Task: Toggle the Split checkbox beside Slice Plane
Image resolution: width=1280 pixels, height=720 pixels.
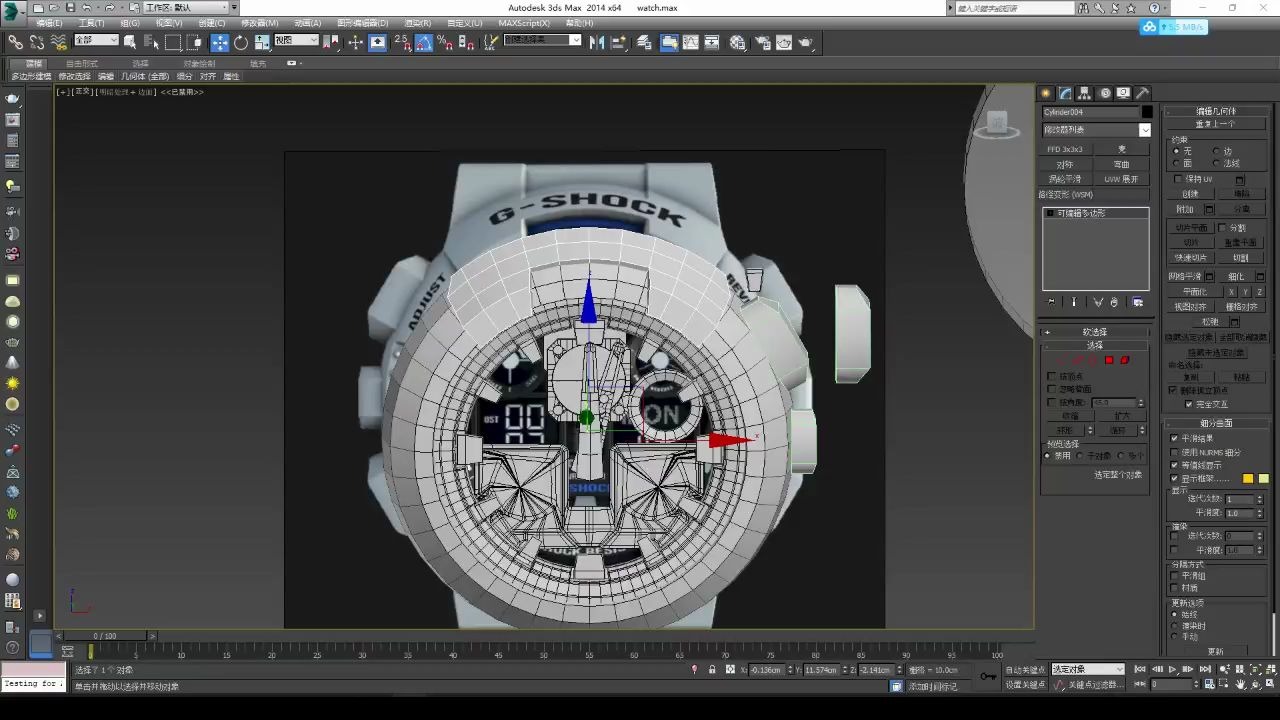Action: click(x=1223, y=228)
